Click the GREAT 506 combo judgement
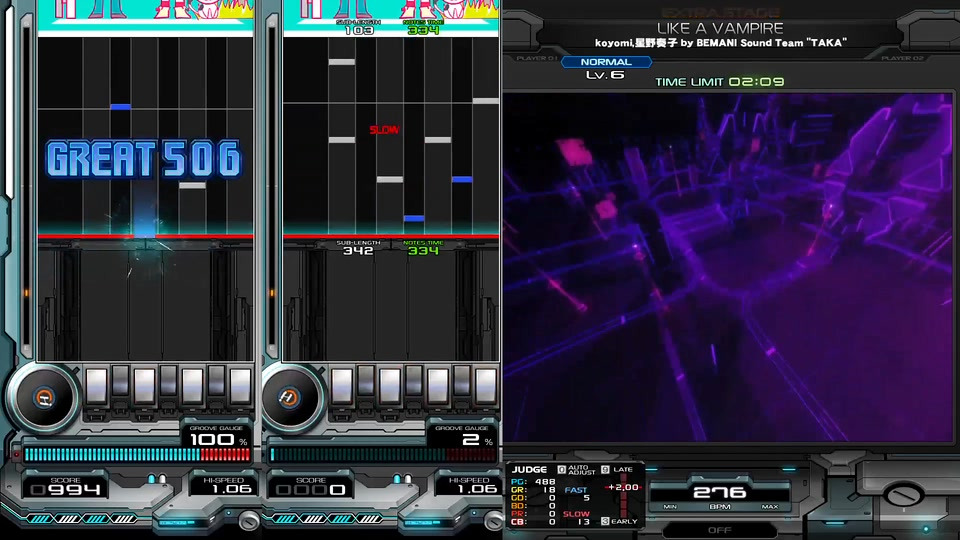 click(x=144, y=159)
